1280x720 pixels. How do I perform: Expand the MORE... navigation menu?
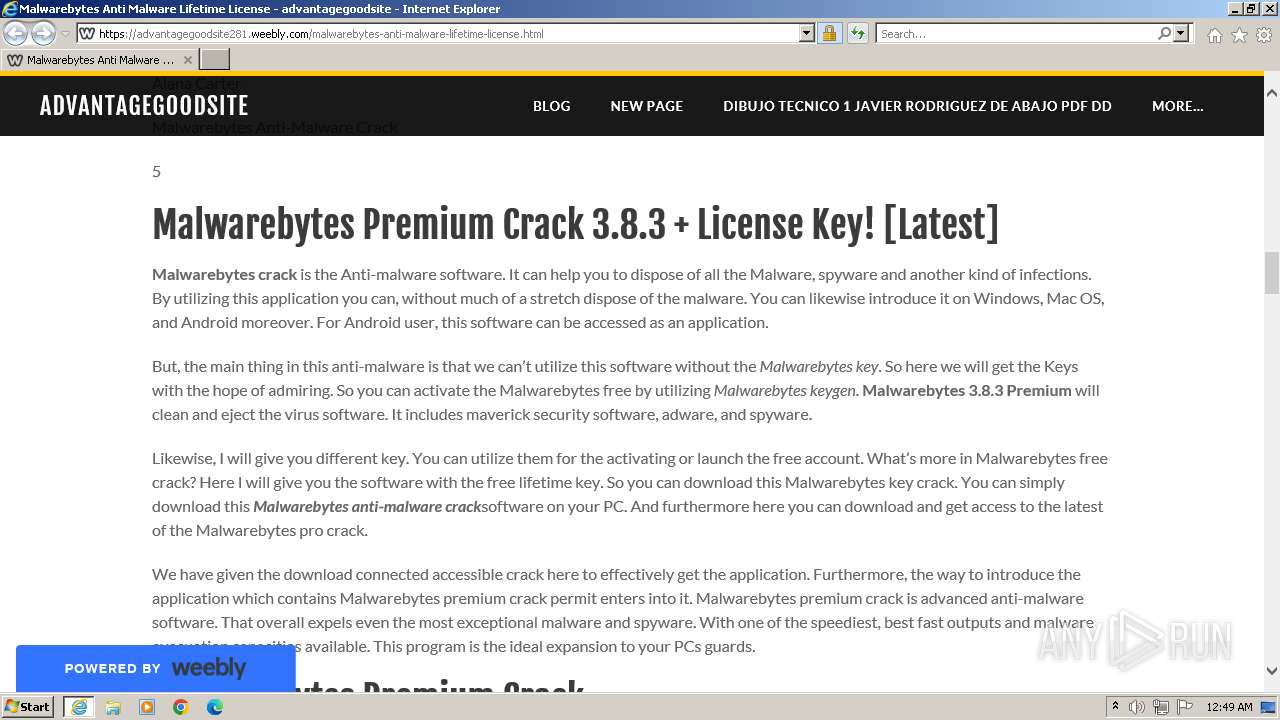pyautogui.click(x=1177, y=106)
